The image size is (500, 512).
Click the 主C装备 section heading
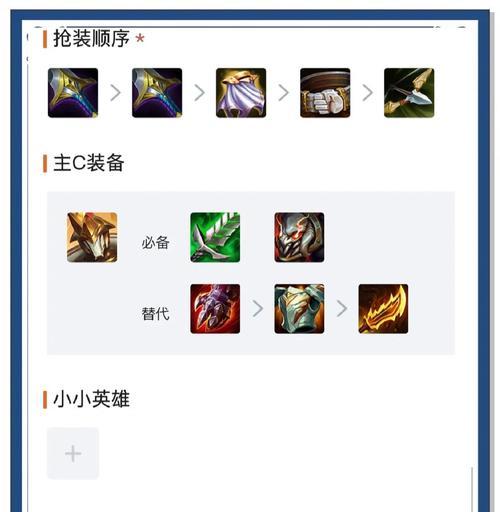point(89,163)
